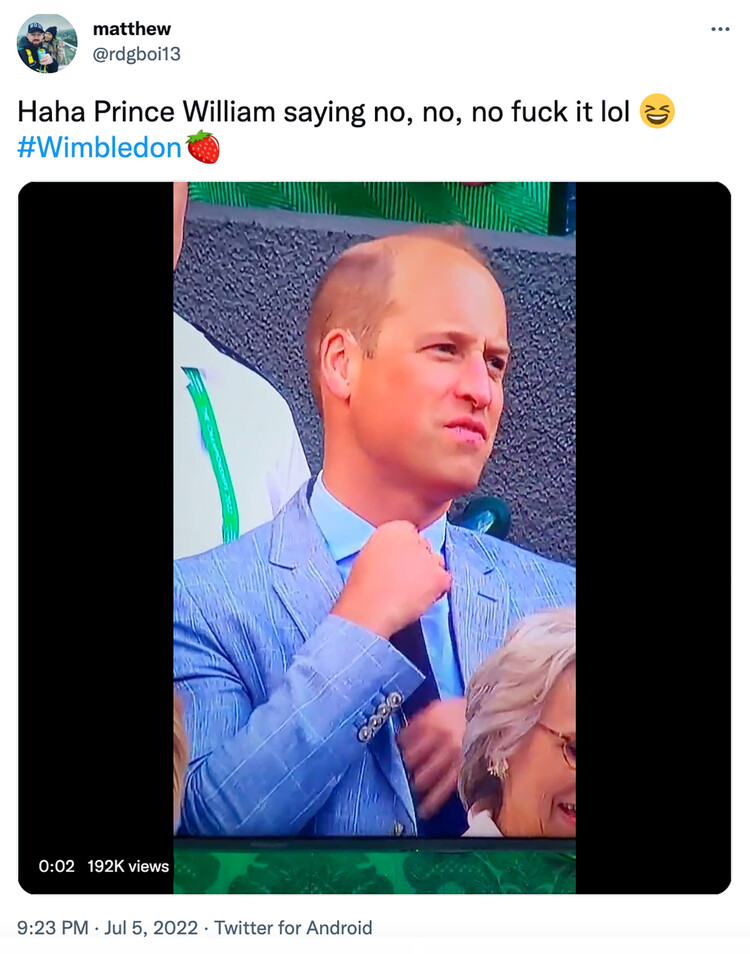Click the Jul 5, 2022 date
This screenshot has height=954, width=750.
click(151, 928)
